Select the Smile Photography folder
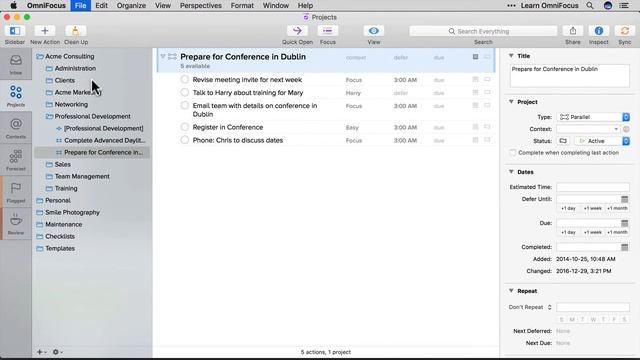This screenshot has width=640, height=360. pyautogui.click(x=72, y=212)
